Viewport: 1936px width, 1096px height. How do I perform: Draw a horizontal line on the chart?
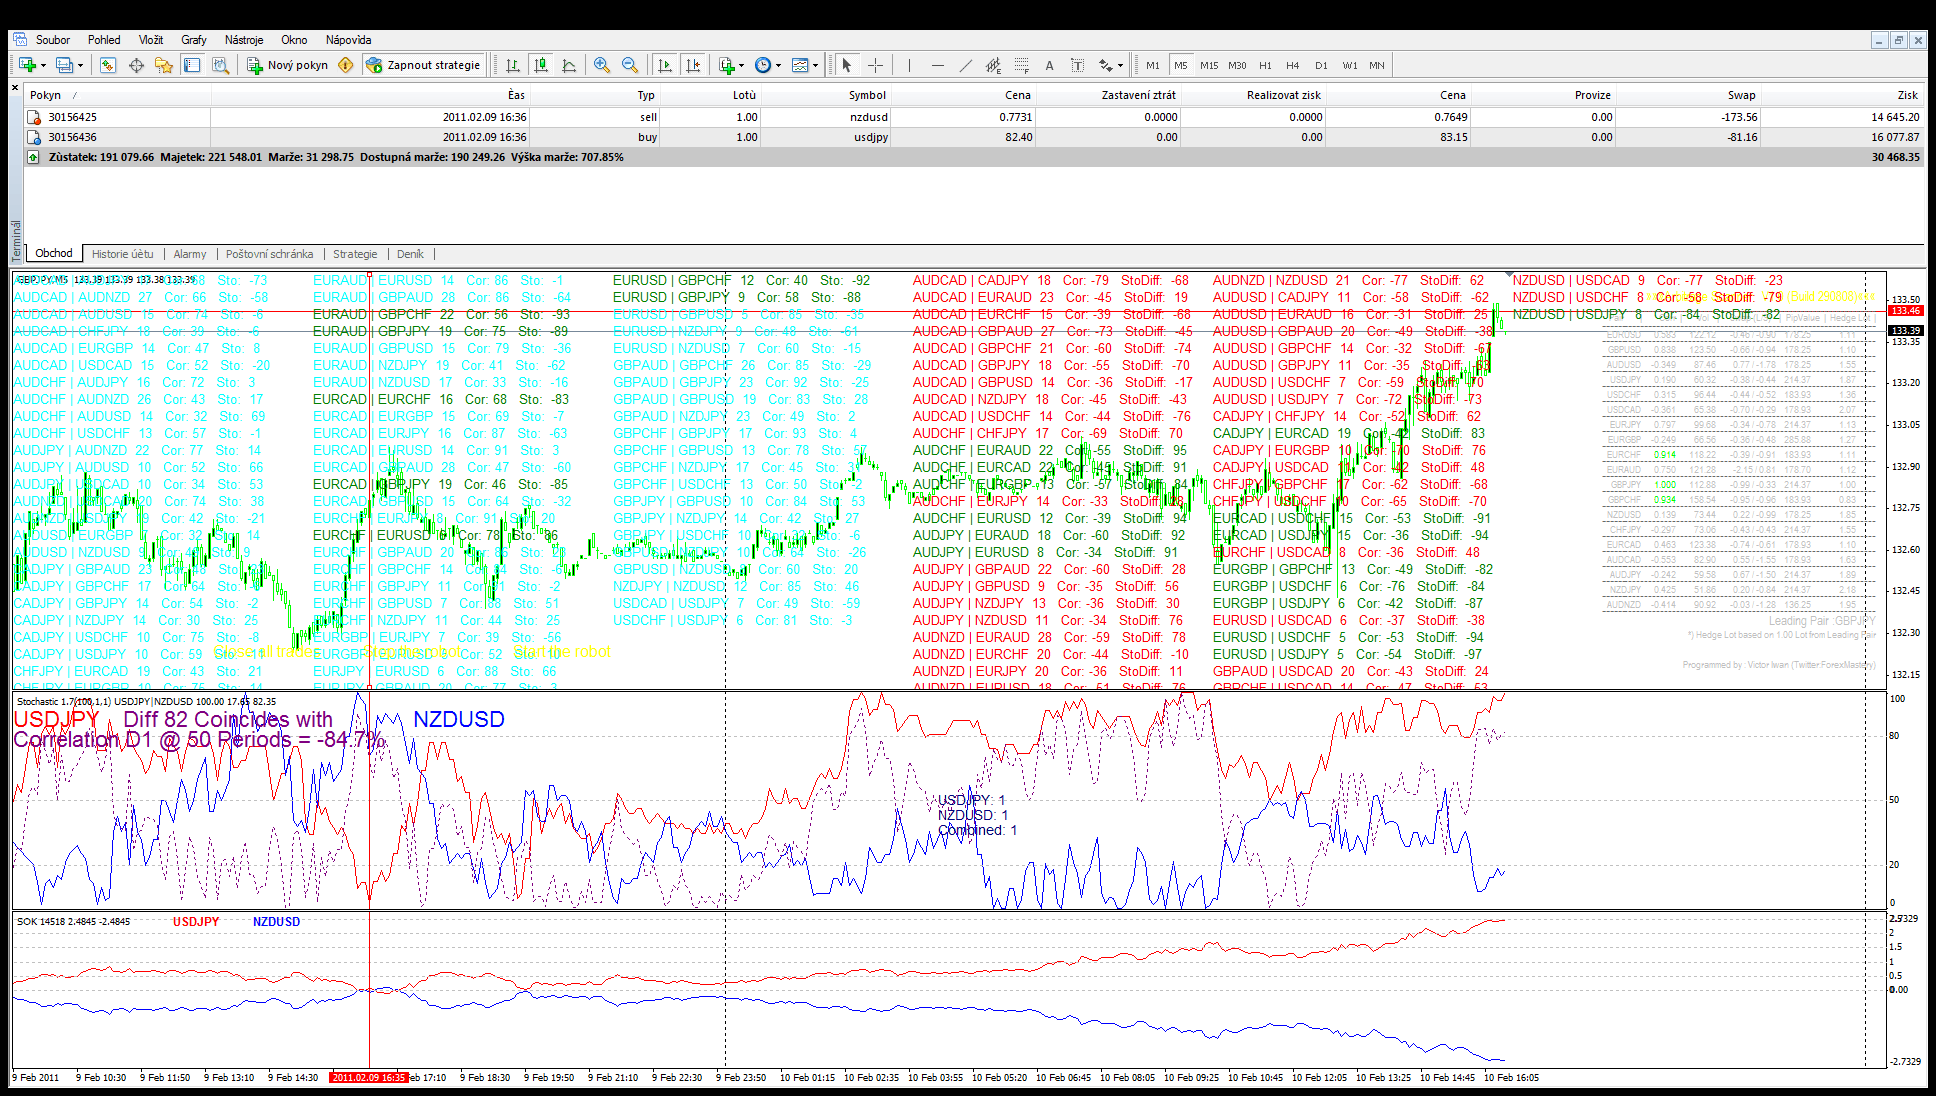click(x=937, y=65)
